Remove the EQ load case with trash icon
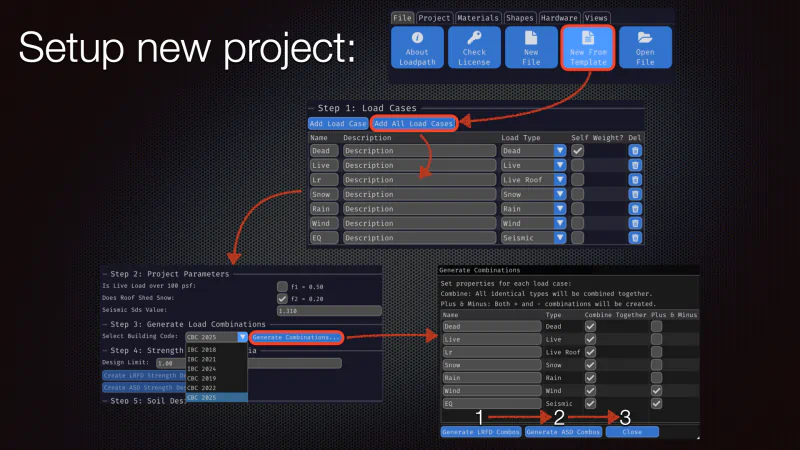 click(x=635, y=238)
